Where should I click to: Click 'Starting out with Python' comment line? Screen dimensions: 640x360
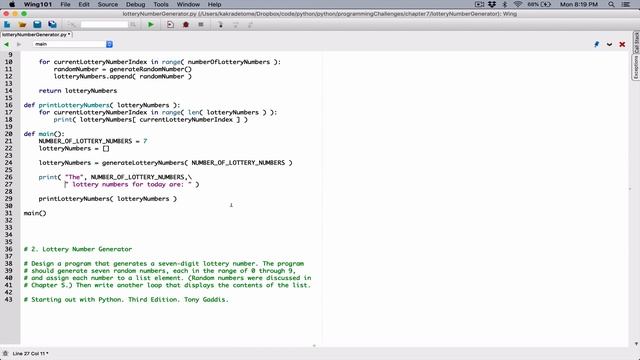(126, 300)
